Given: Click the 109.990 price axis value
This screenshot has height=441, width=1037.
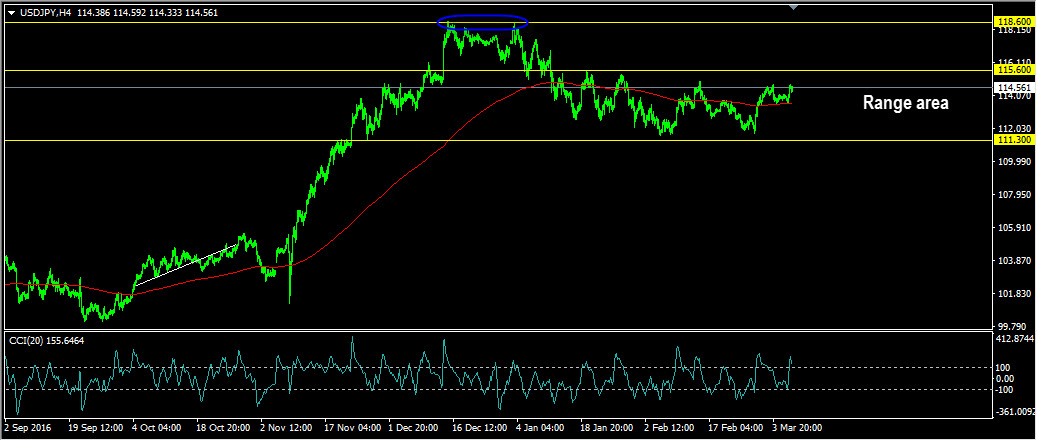Looking at the screenshot, I should pyautogui.click(x=1014, y=161).
